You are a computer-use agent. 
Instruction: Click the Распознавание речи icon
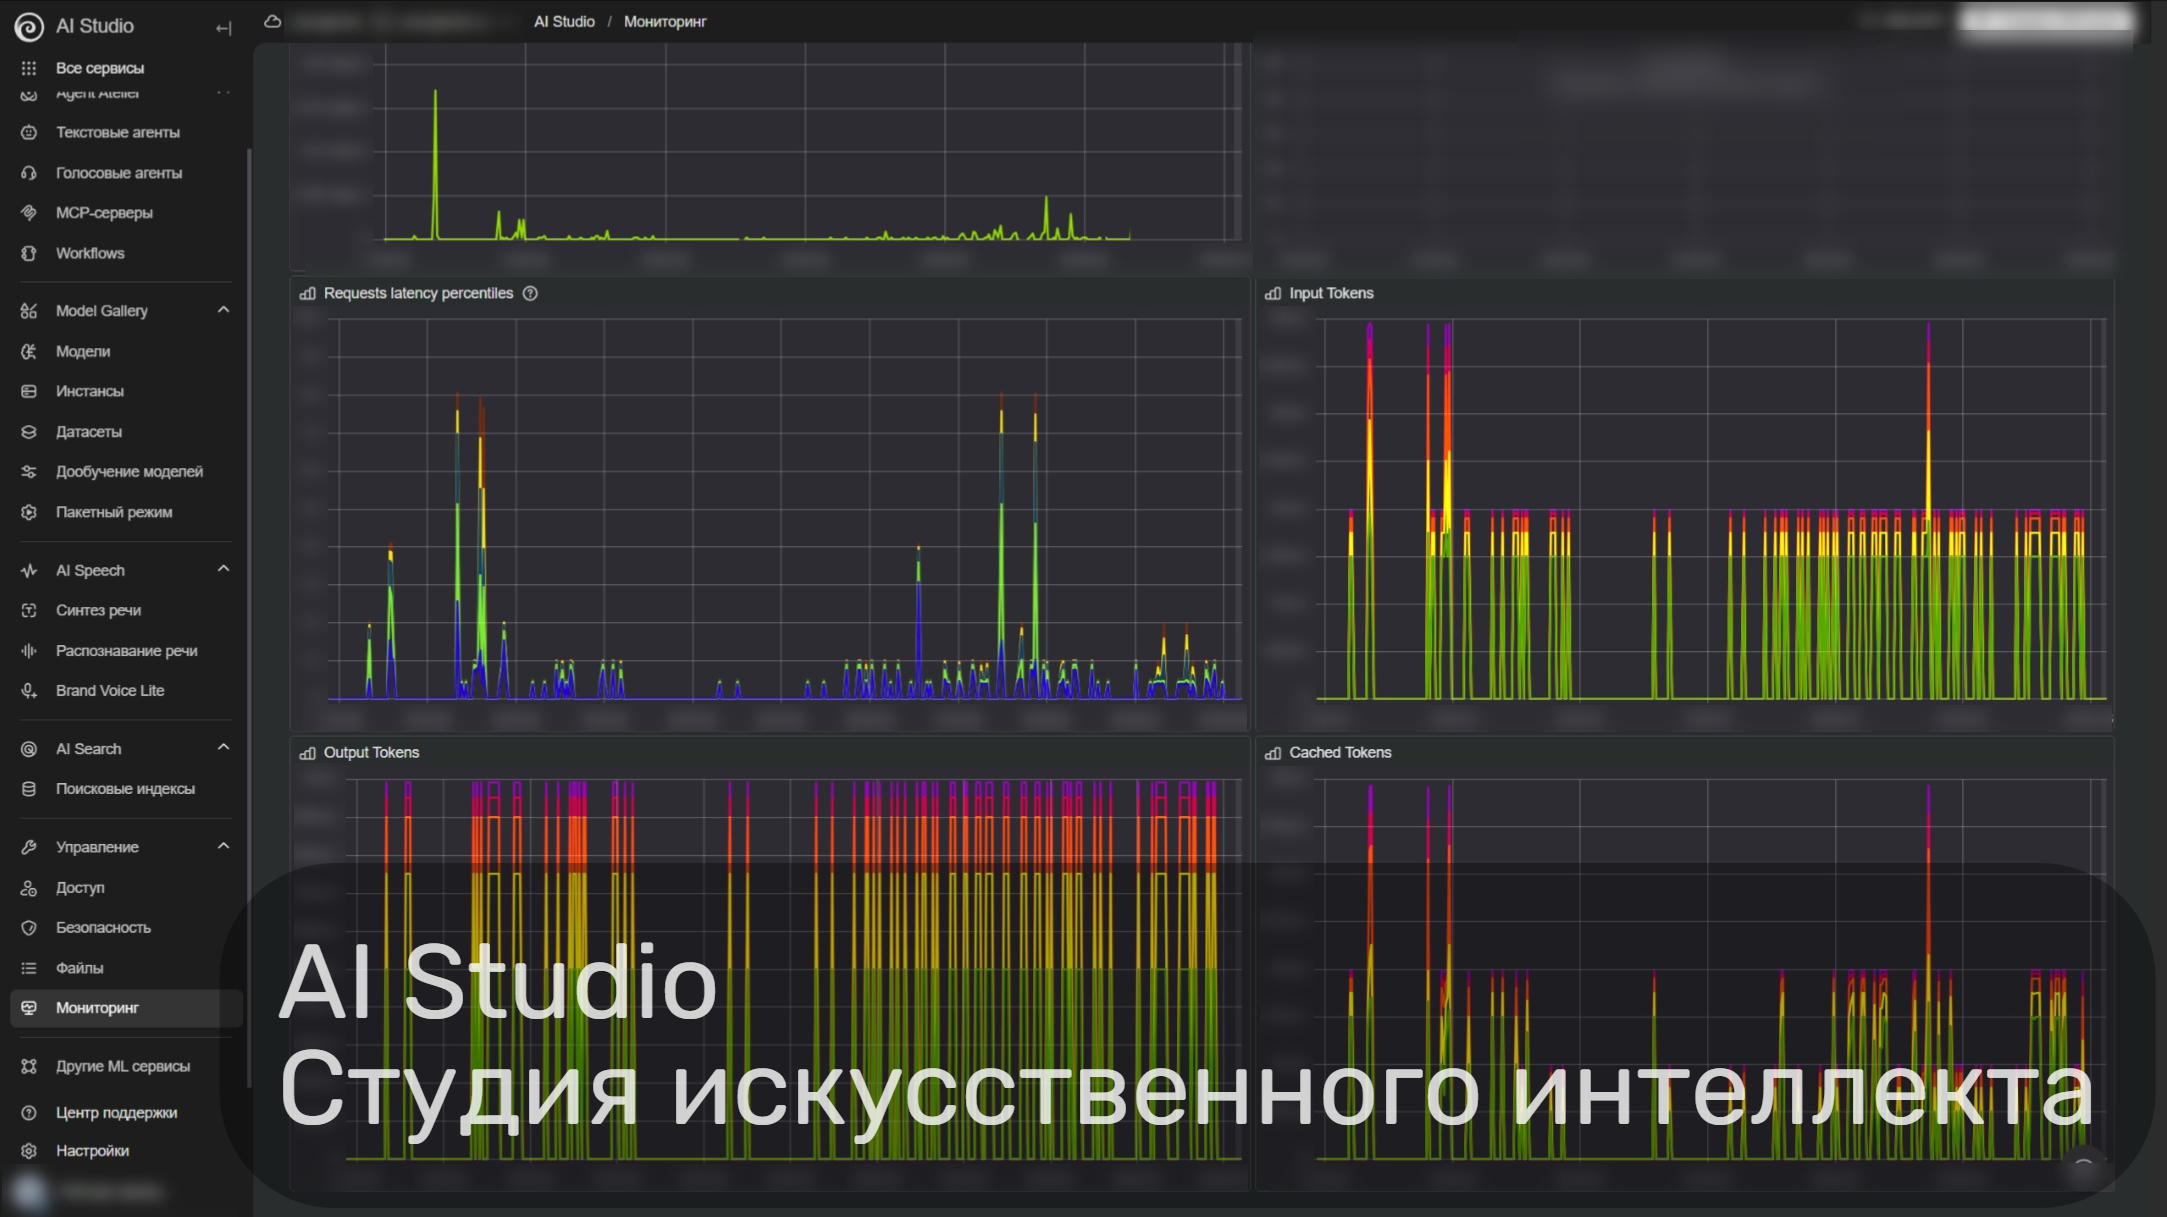pyautogui.click(x=29, y=651)
